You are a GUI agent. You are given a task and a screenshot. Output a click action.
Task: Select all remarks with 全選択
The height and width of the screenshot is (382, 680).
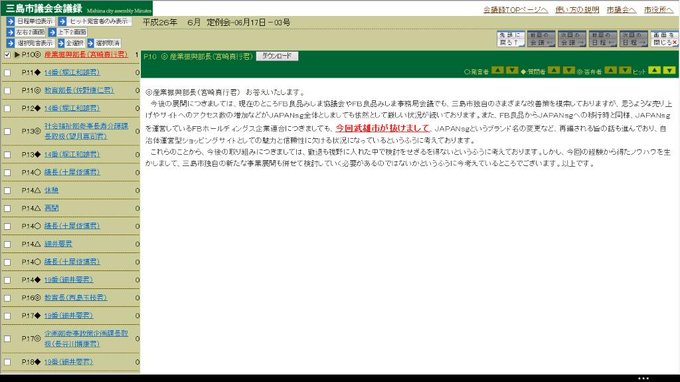coord(71,43)
